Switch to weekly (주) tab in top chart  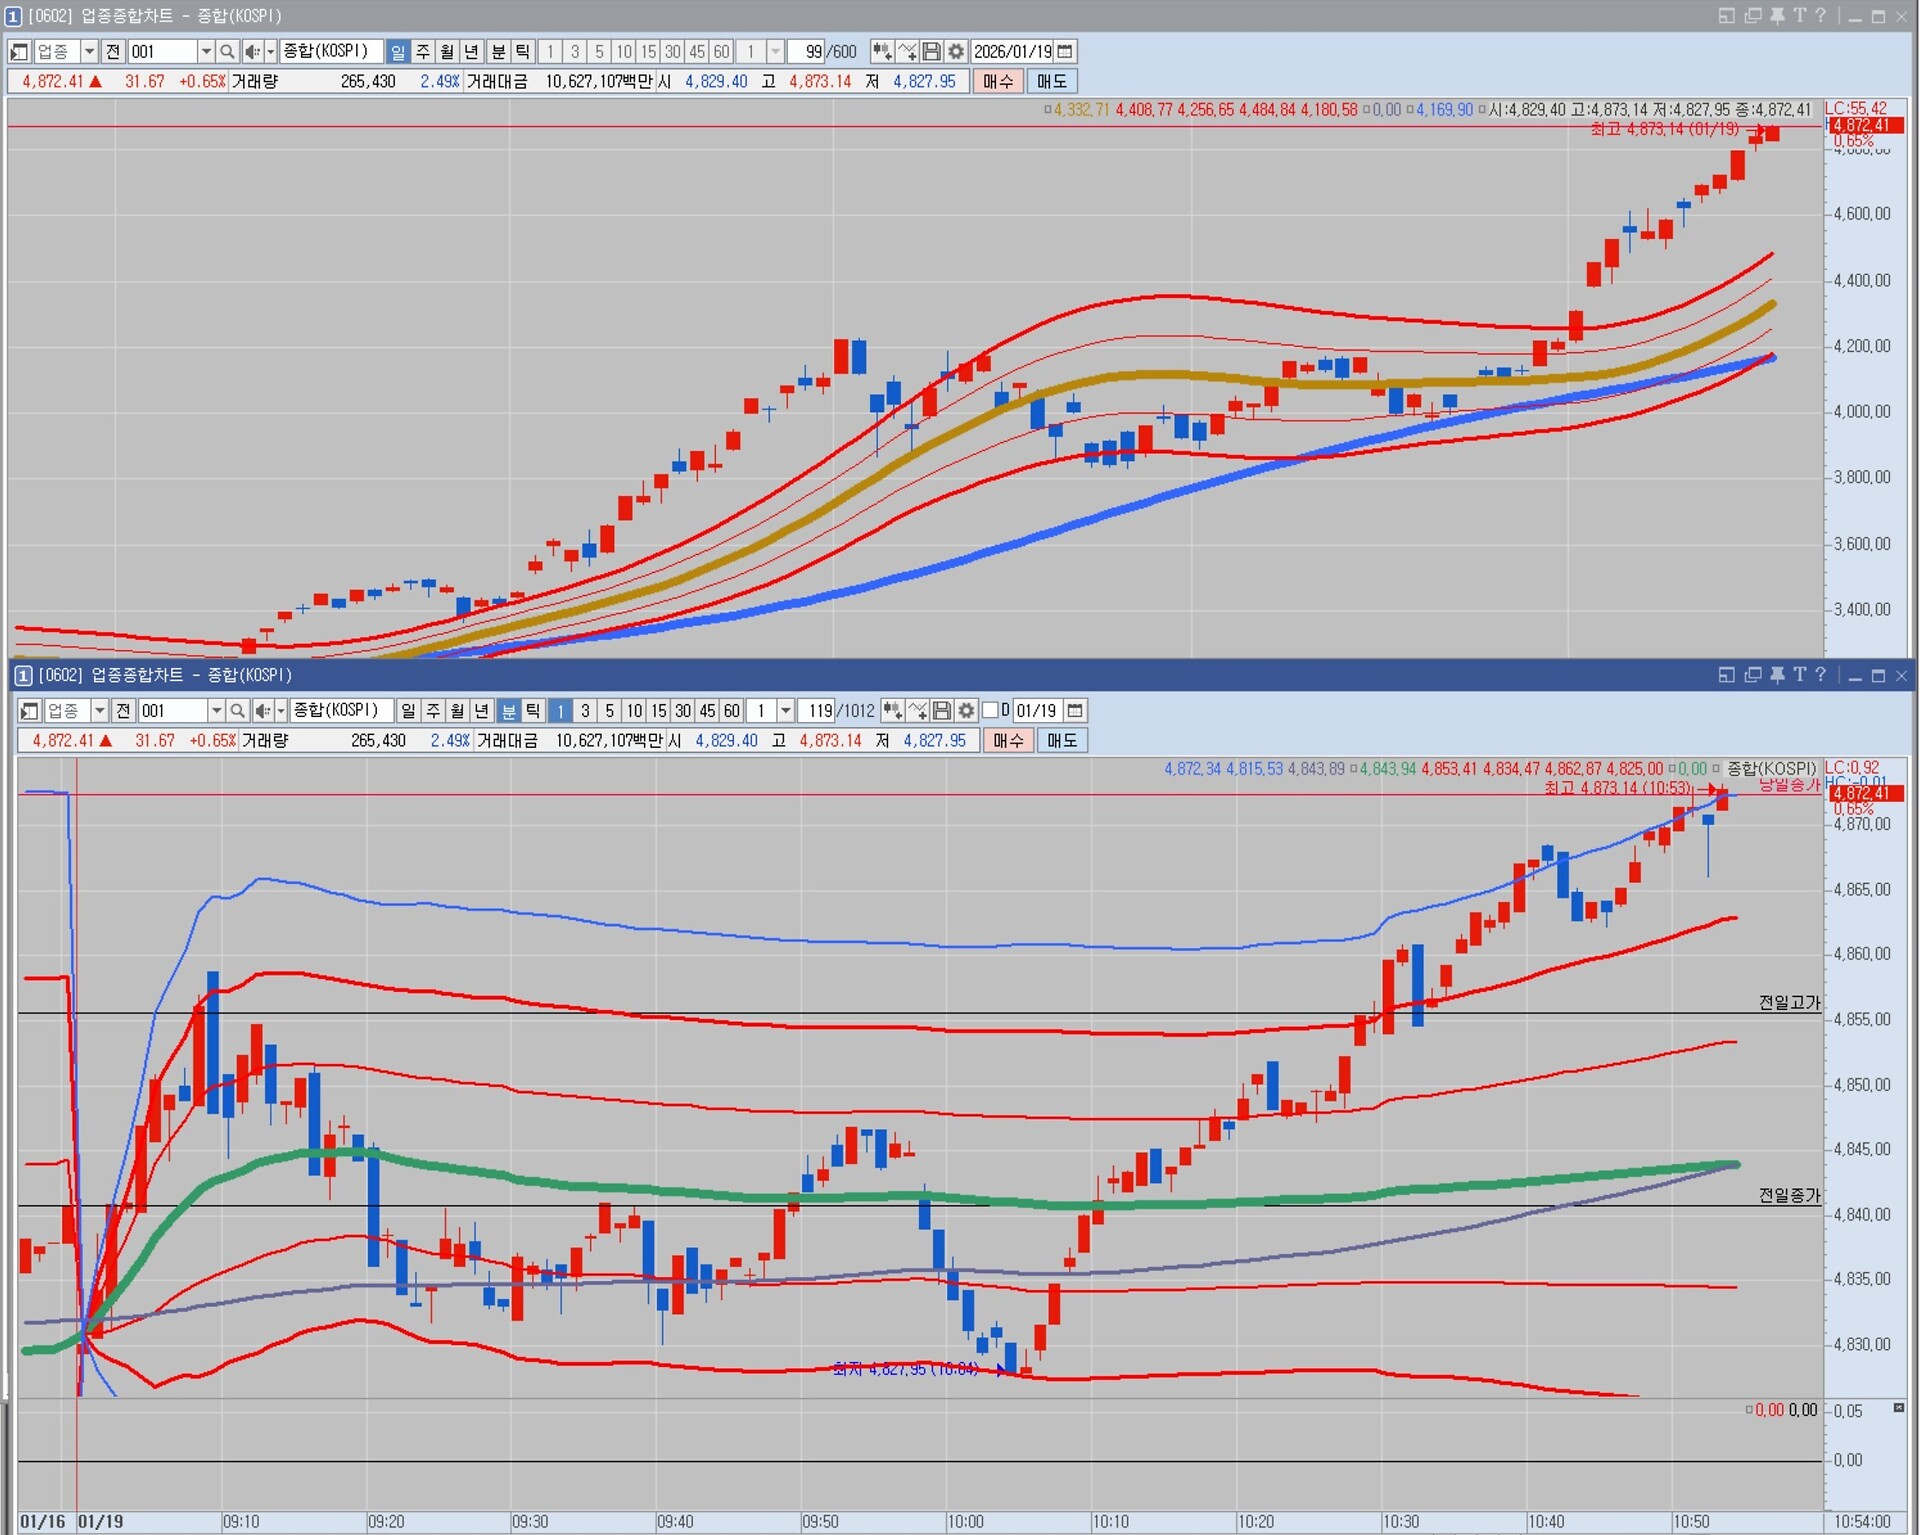point(423,51)
